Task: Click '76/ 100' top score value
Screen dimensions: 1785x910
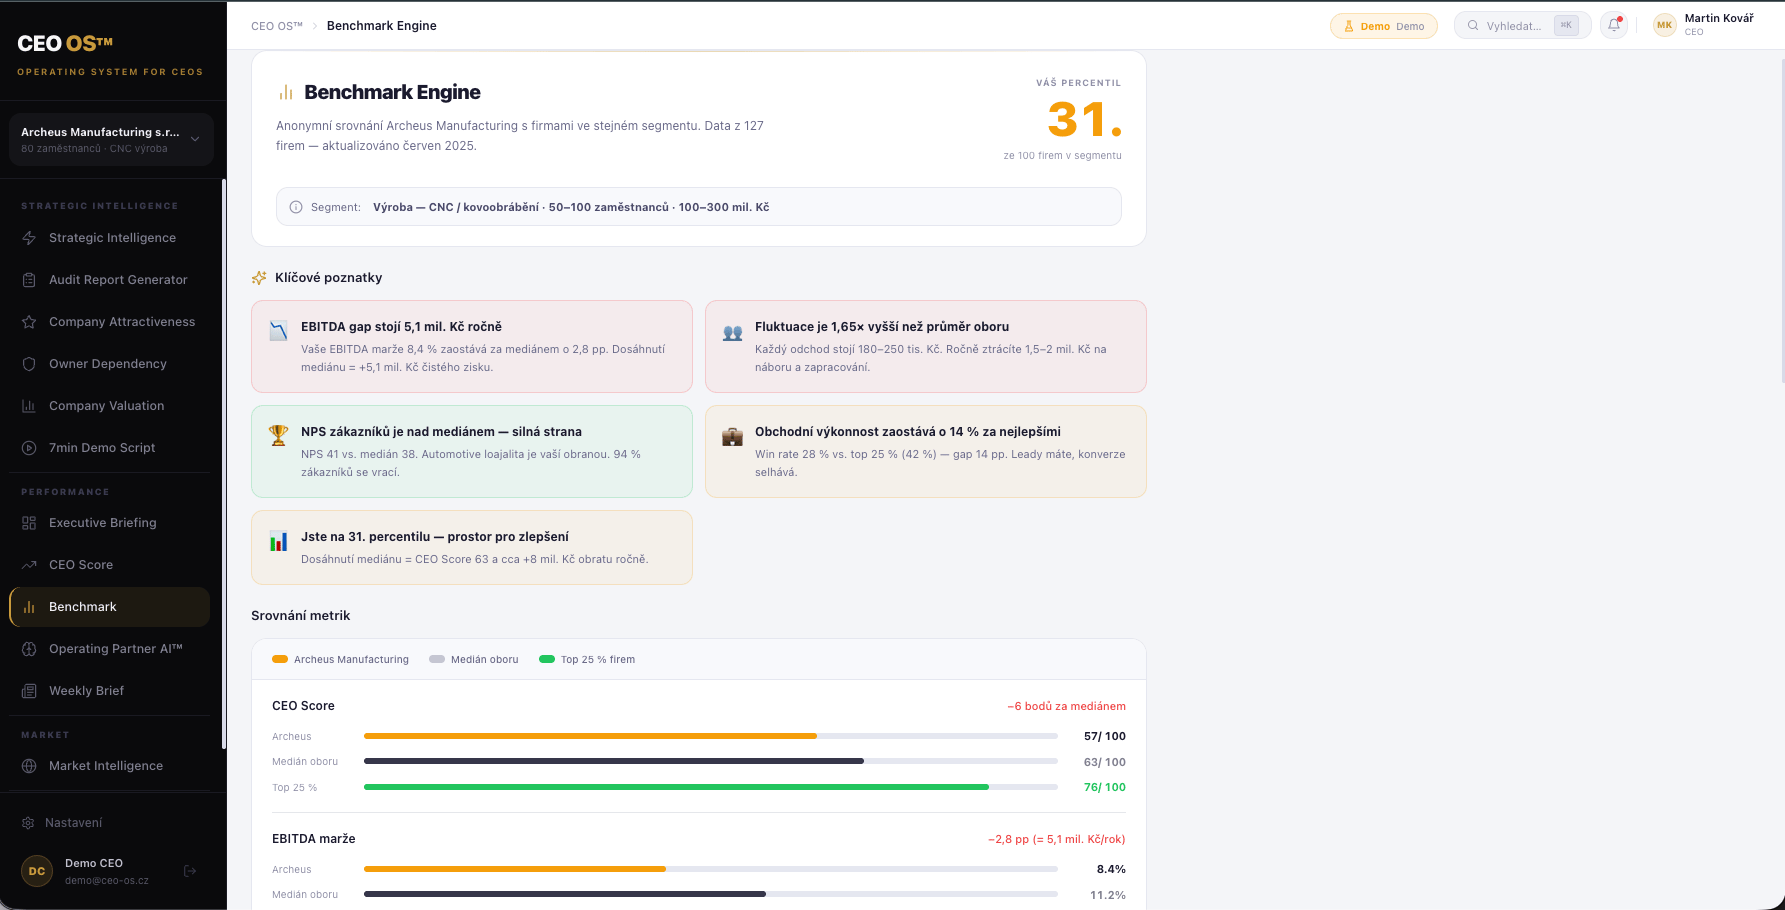Action: click(x=1105, y=787)
